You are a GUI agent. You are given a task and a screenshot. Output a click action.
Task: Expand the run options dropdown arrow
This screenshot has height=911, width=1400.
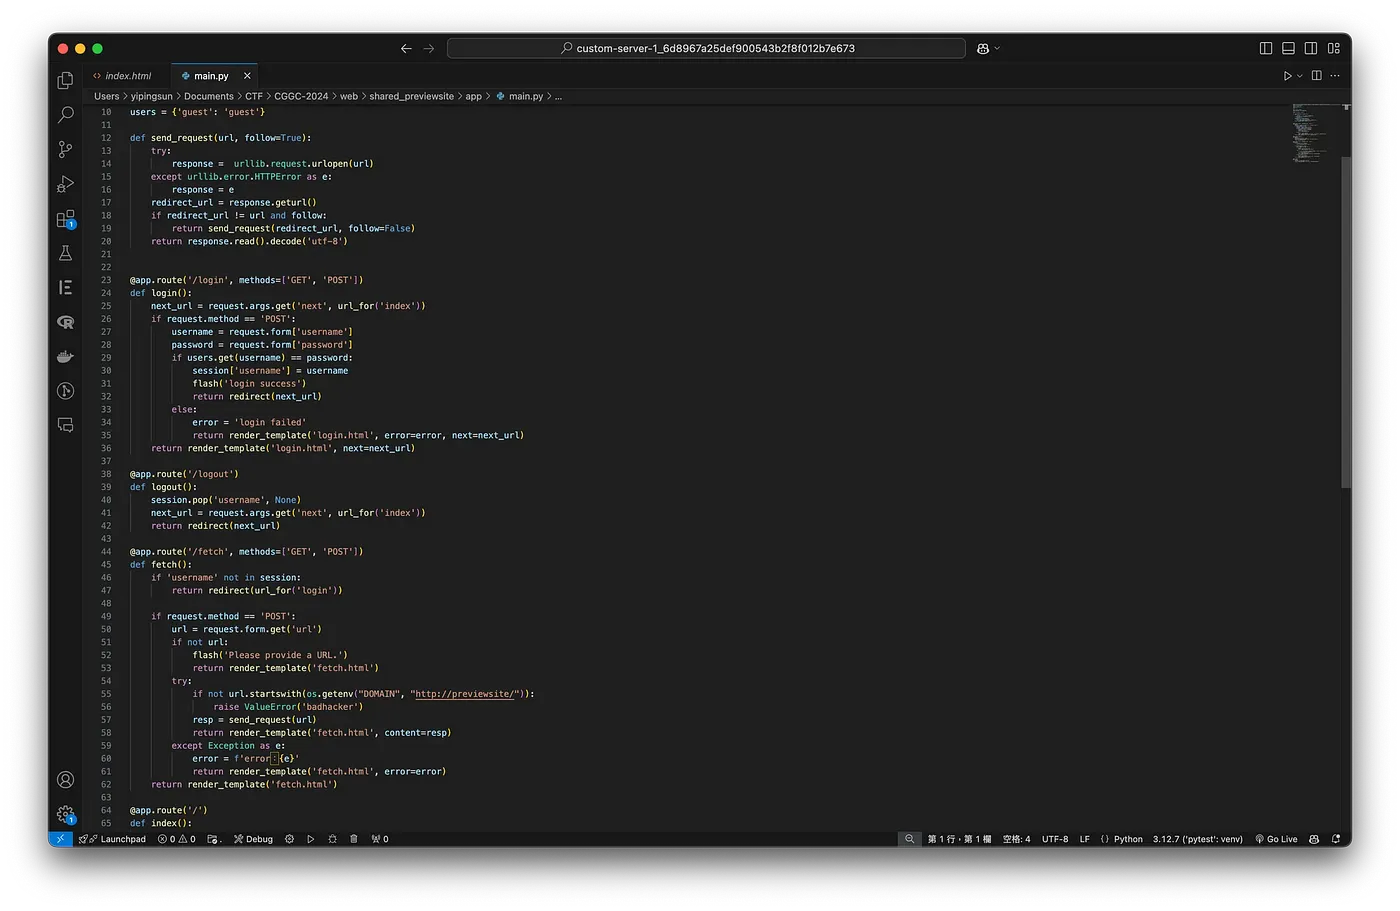(x=1300, y=76)
